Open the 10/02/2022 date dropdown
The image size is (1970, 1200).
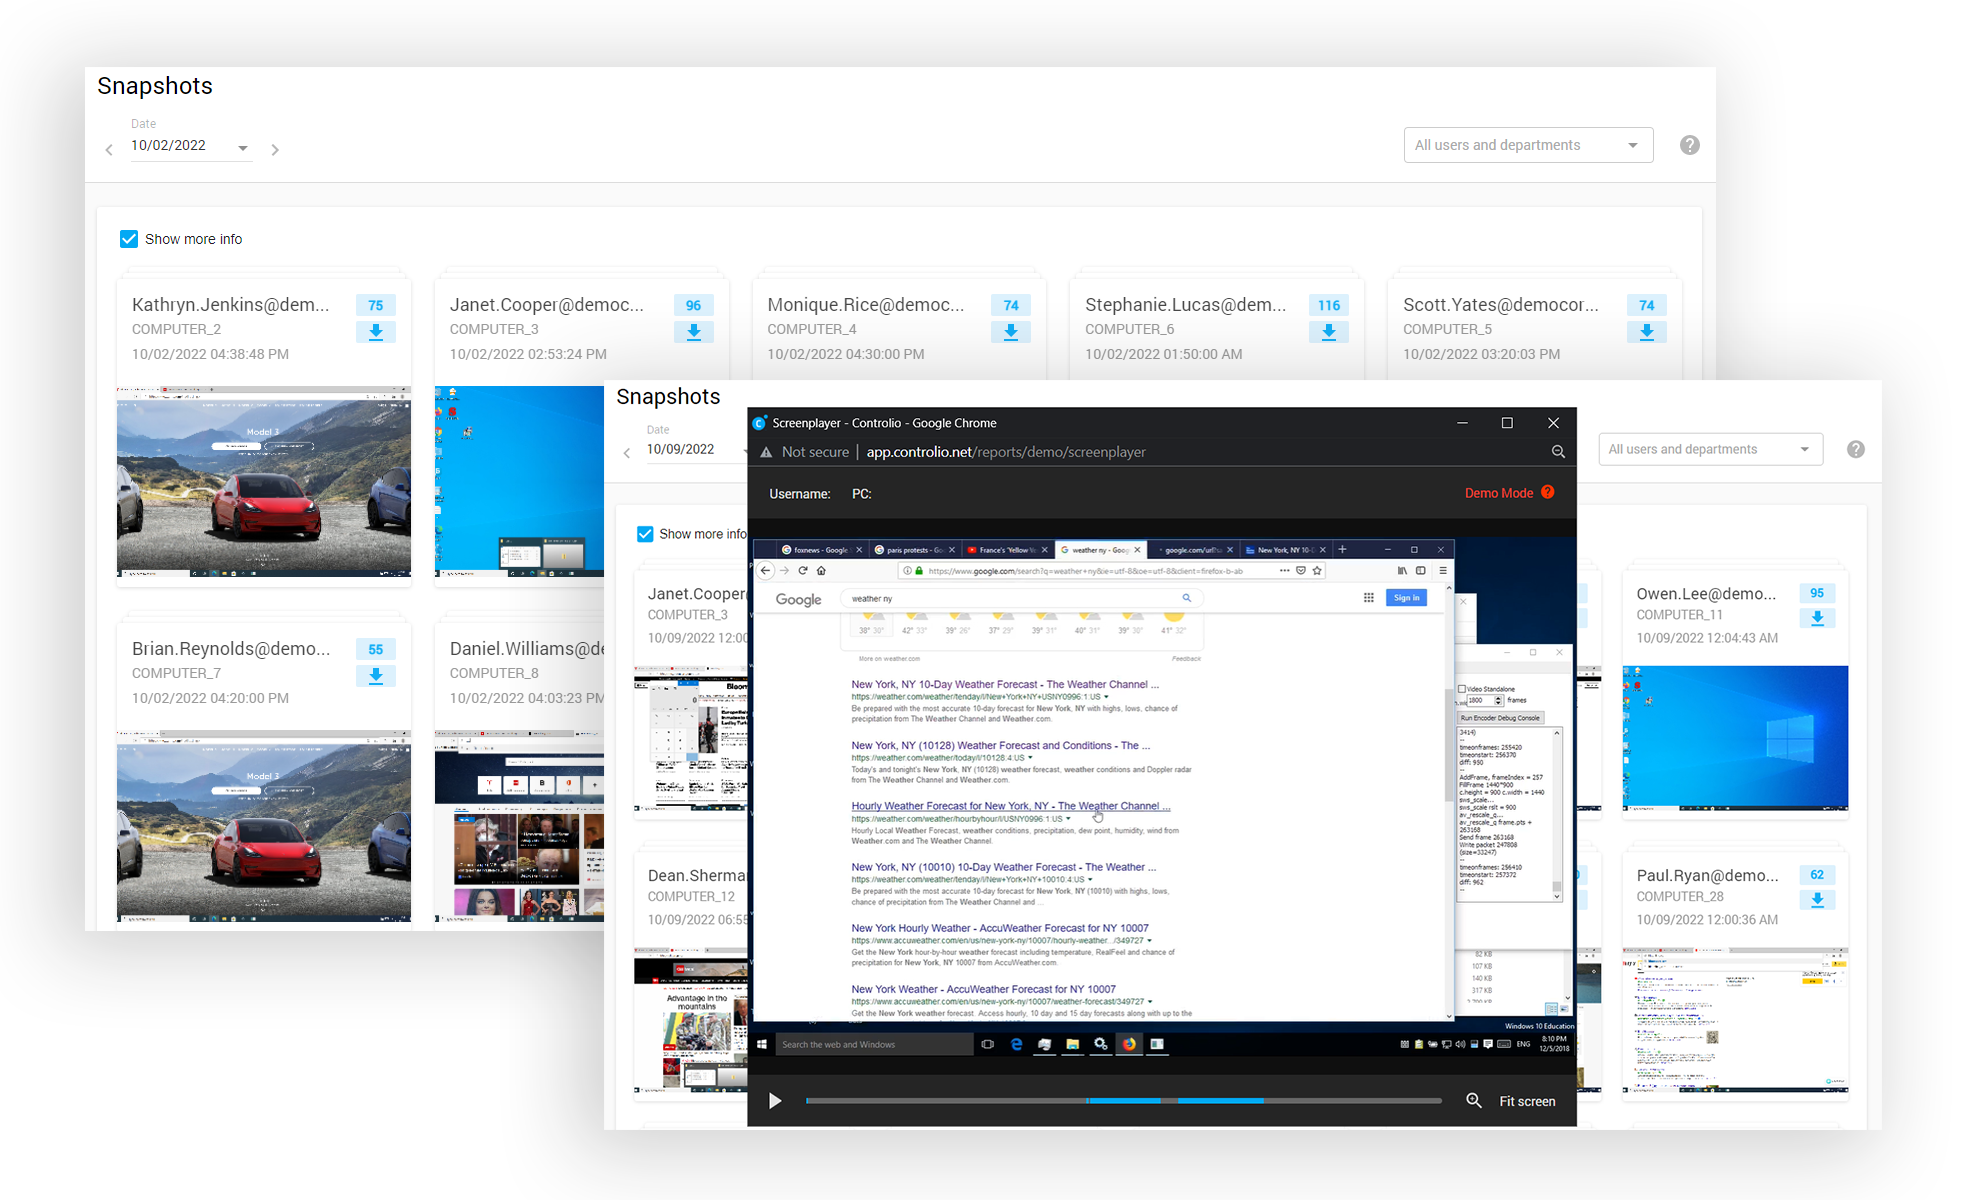[242, 148]
